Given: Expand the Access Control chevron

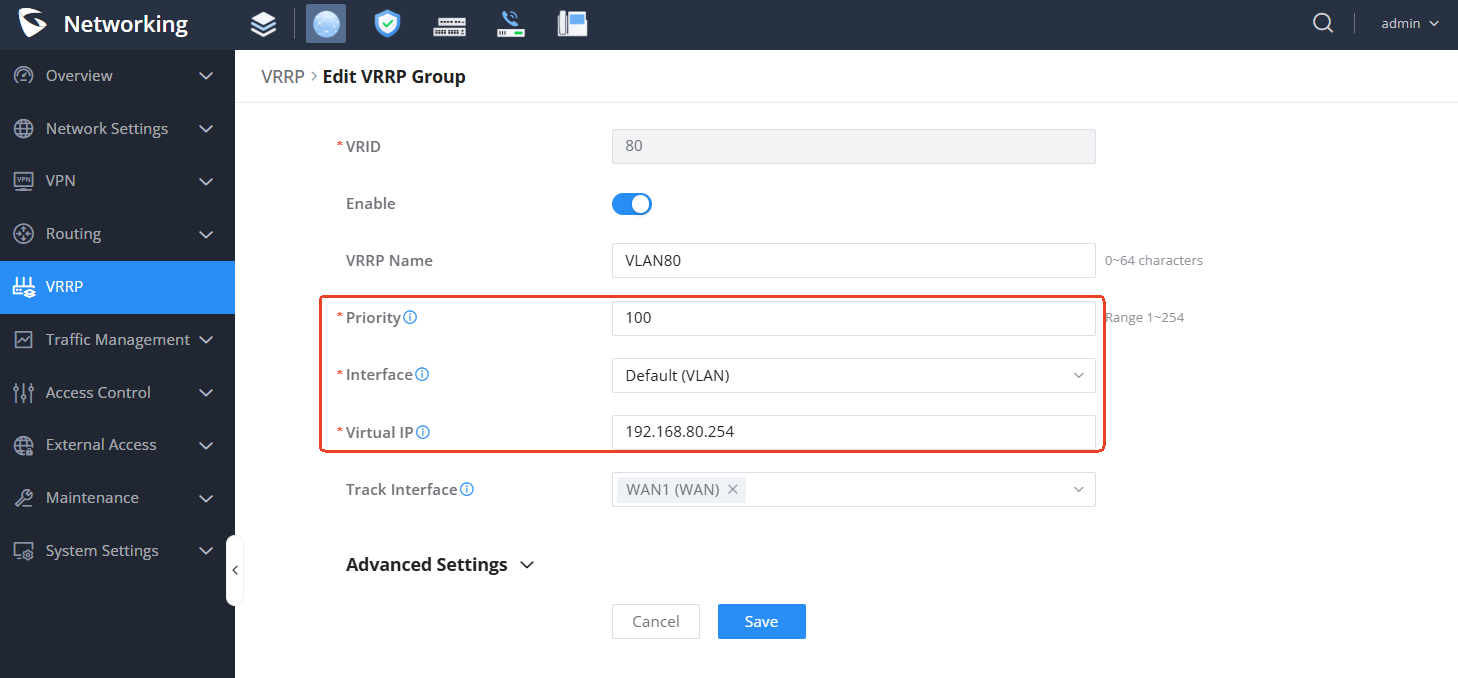Looking at the screenshot, I should tap(206, 393).
